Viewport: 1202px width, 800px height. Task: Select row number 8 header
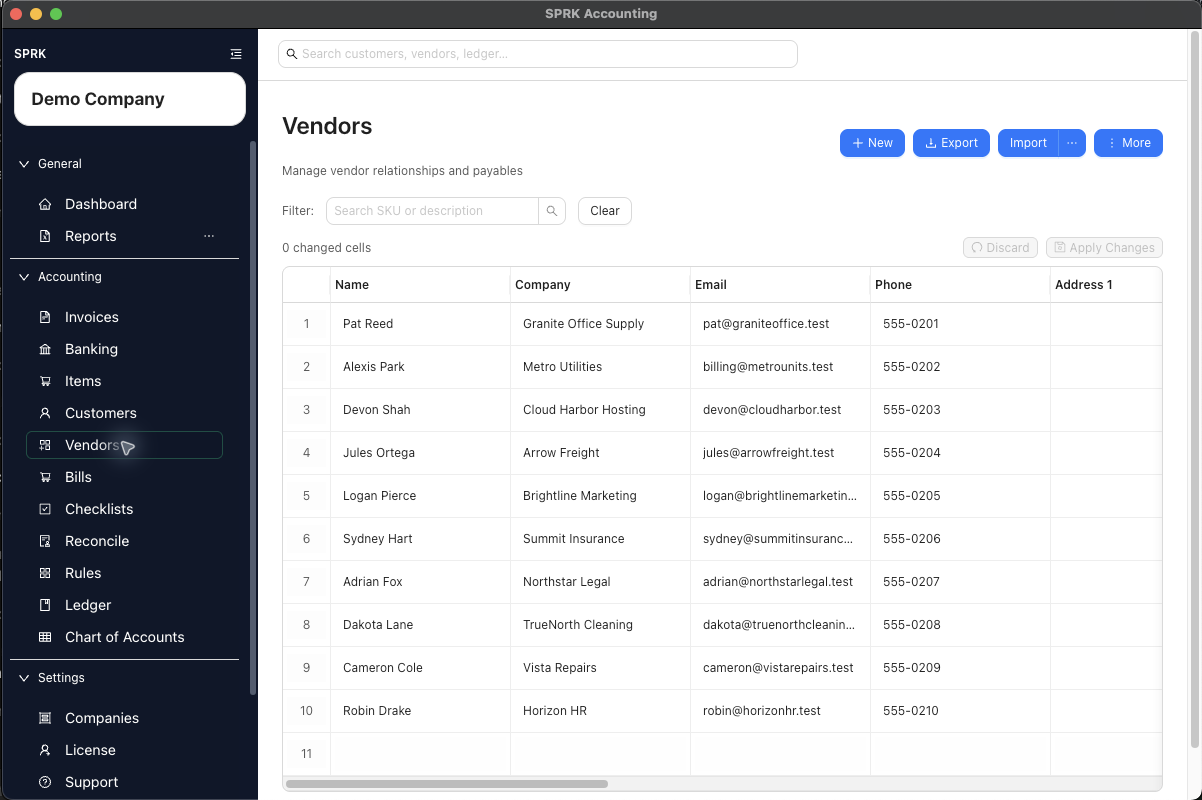pos(306,625)
